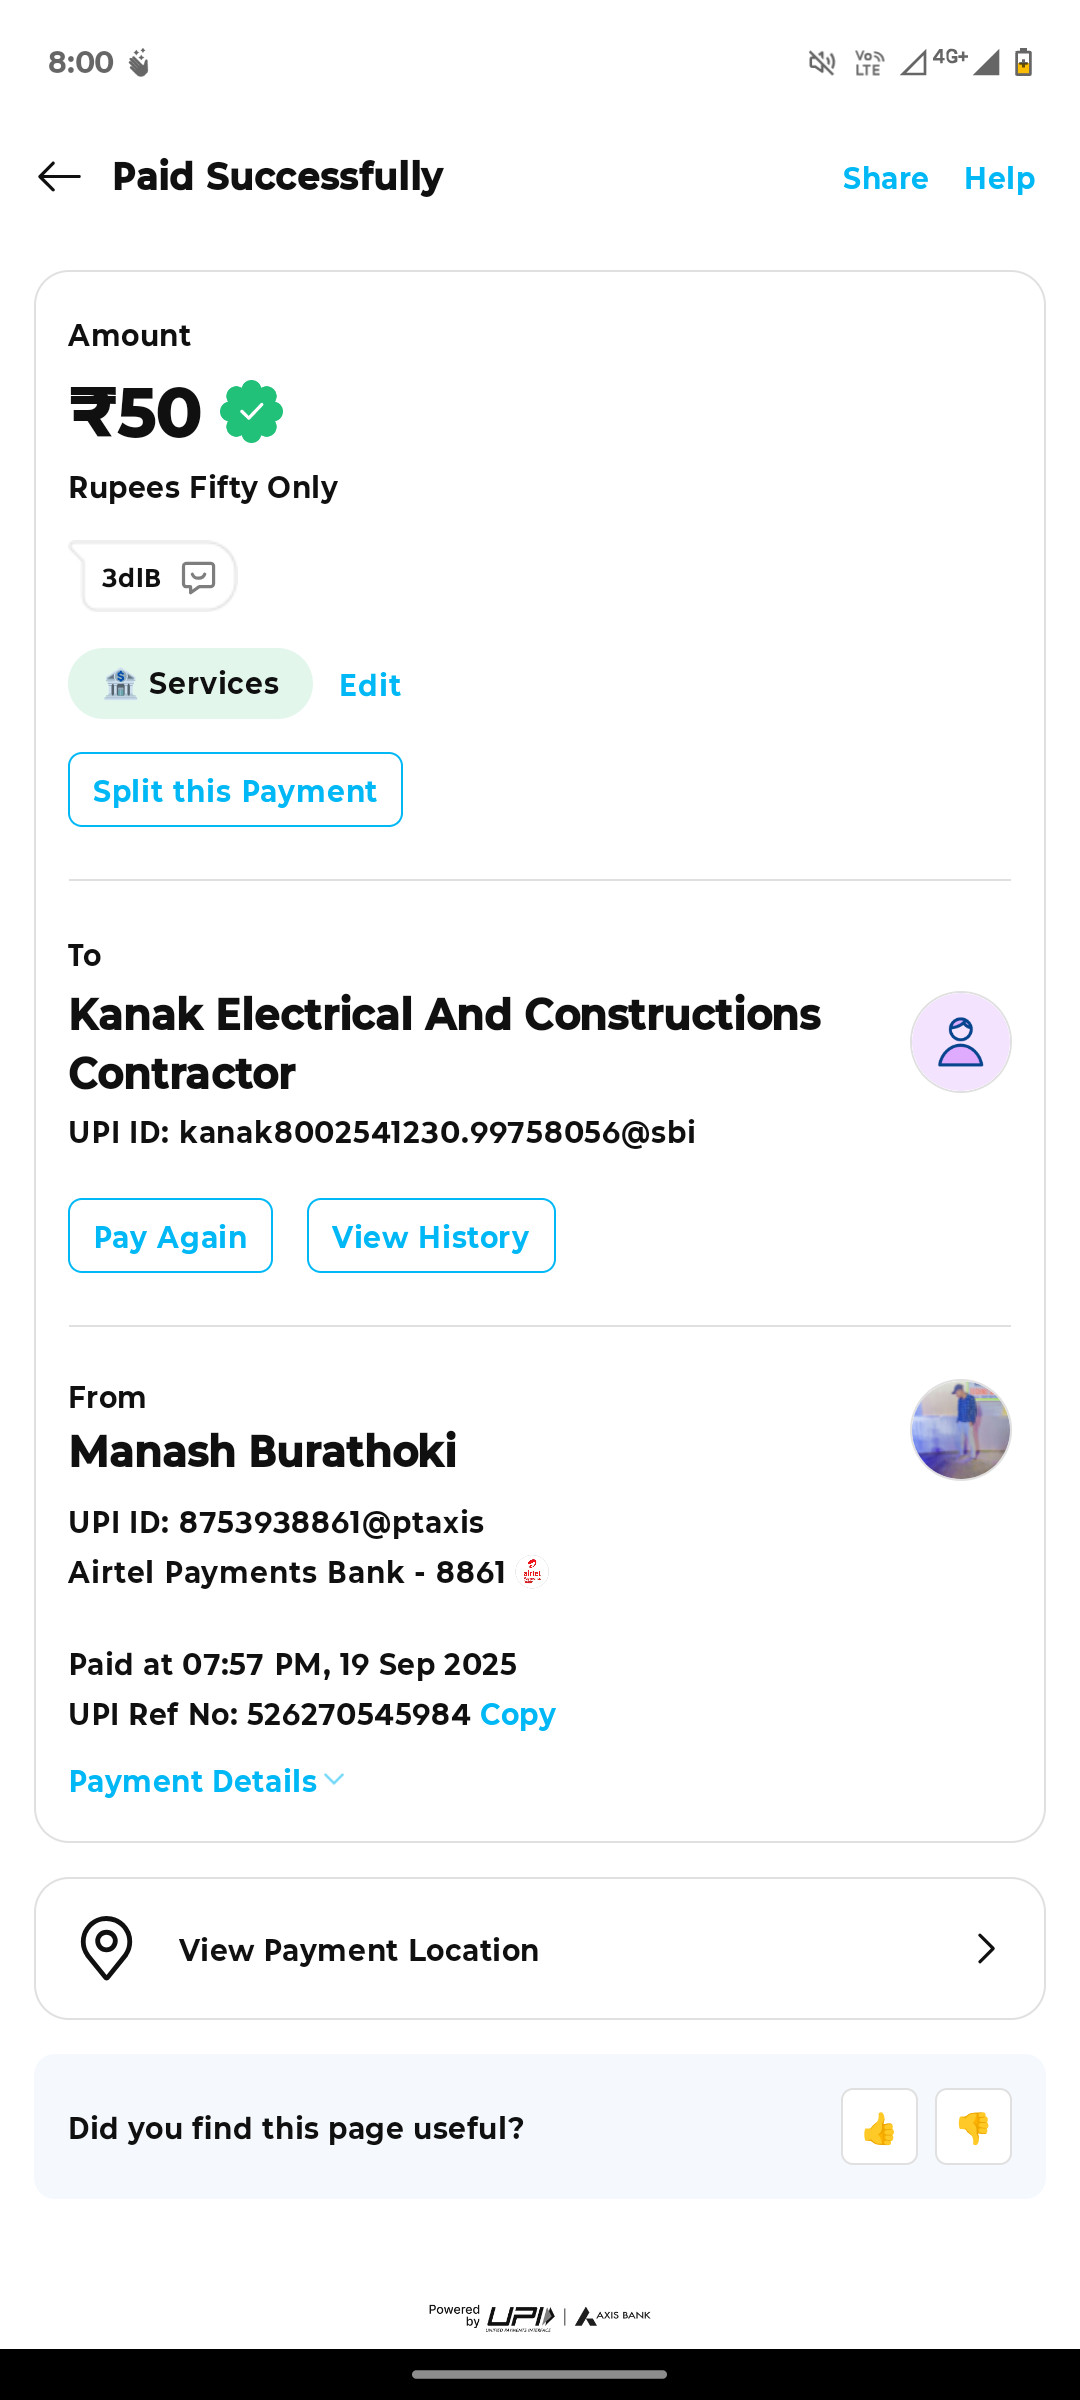Tap the muted sound status icon
The width and height of the screenshot is (1080, 2400).
coord(822,63)
